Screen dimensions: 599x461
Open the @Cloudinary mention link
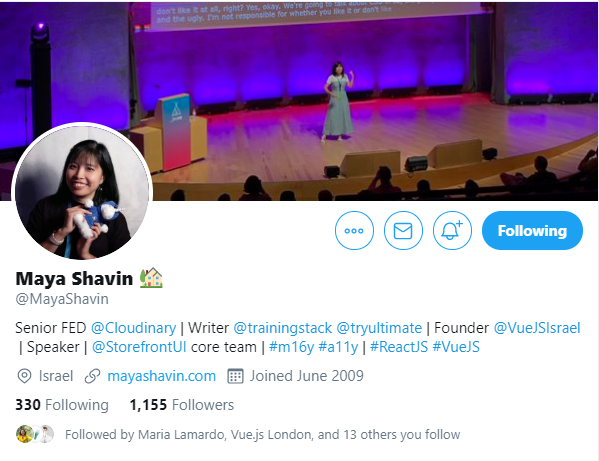[133, 328]
